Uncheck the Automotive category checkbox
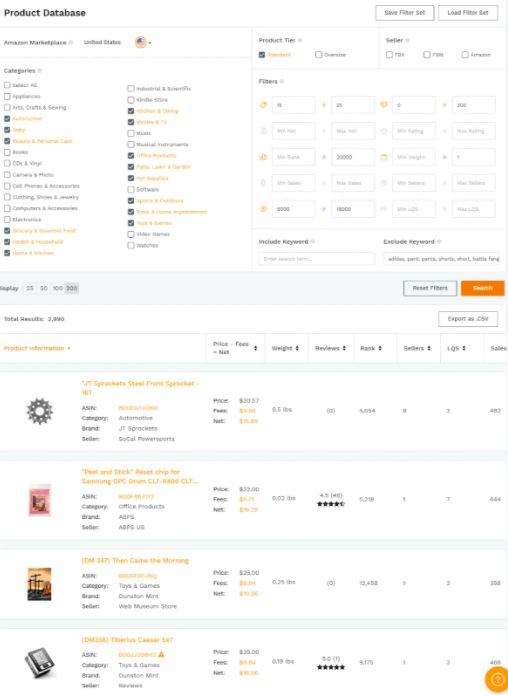508x695 pixels. [7, 119]
